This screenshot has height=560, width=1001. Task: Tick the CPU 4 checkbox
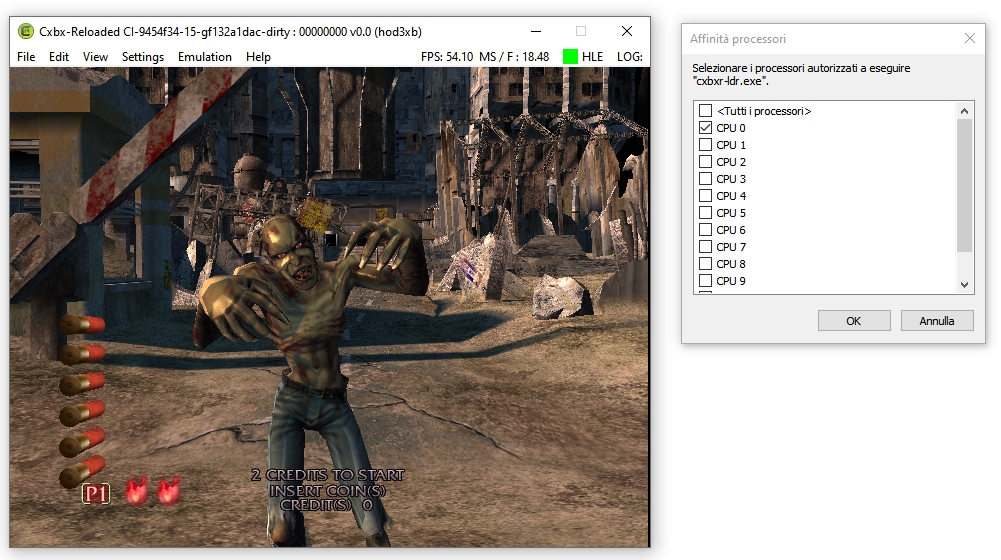point(705,195)
